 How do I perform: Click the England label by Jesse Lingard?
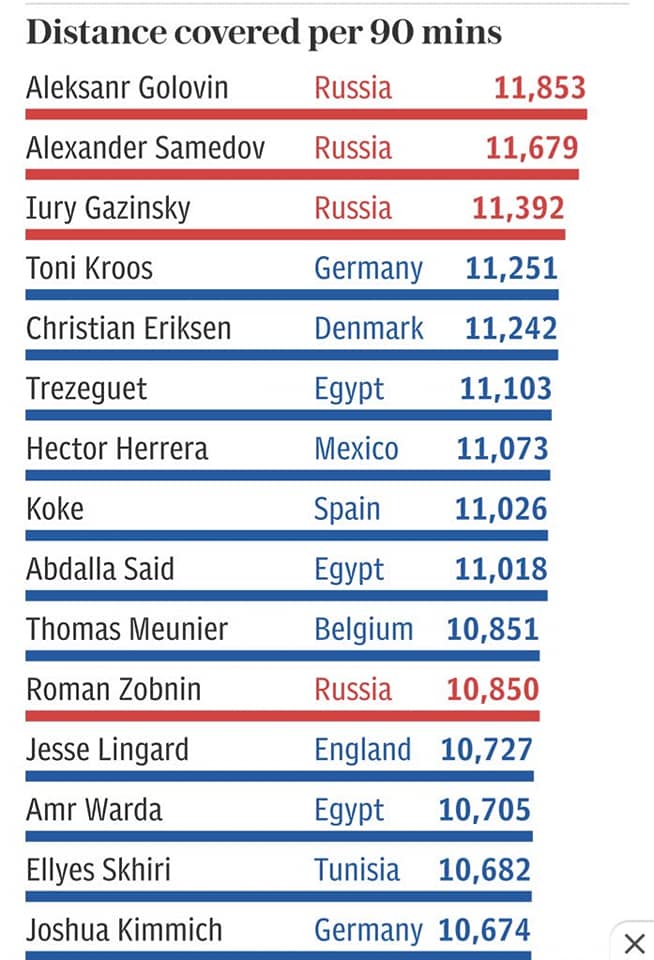(363, 751)
